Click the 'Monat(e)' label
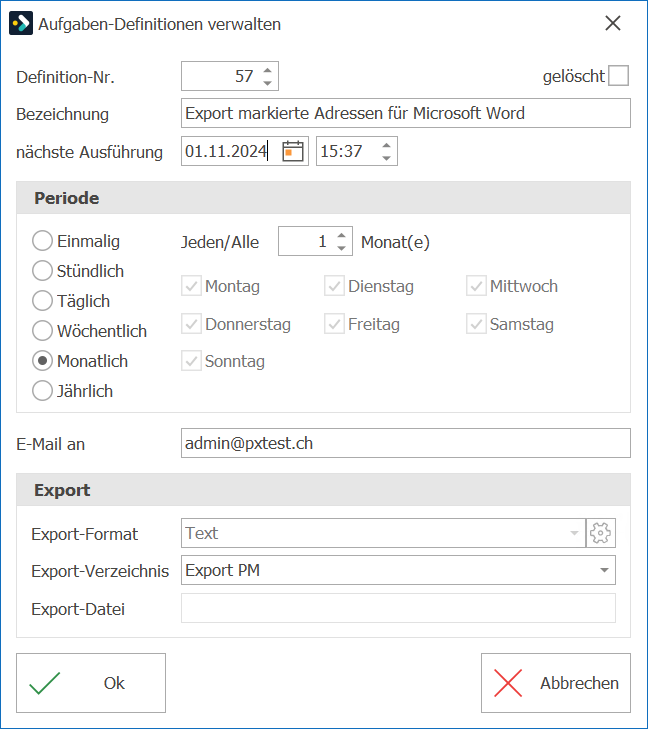 (395, 242)
